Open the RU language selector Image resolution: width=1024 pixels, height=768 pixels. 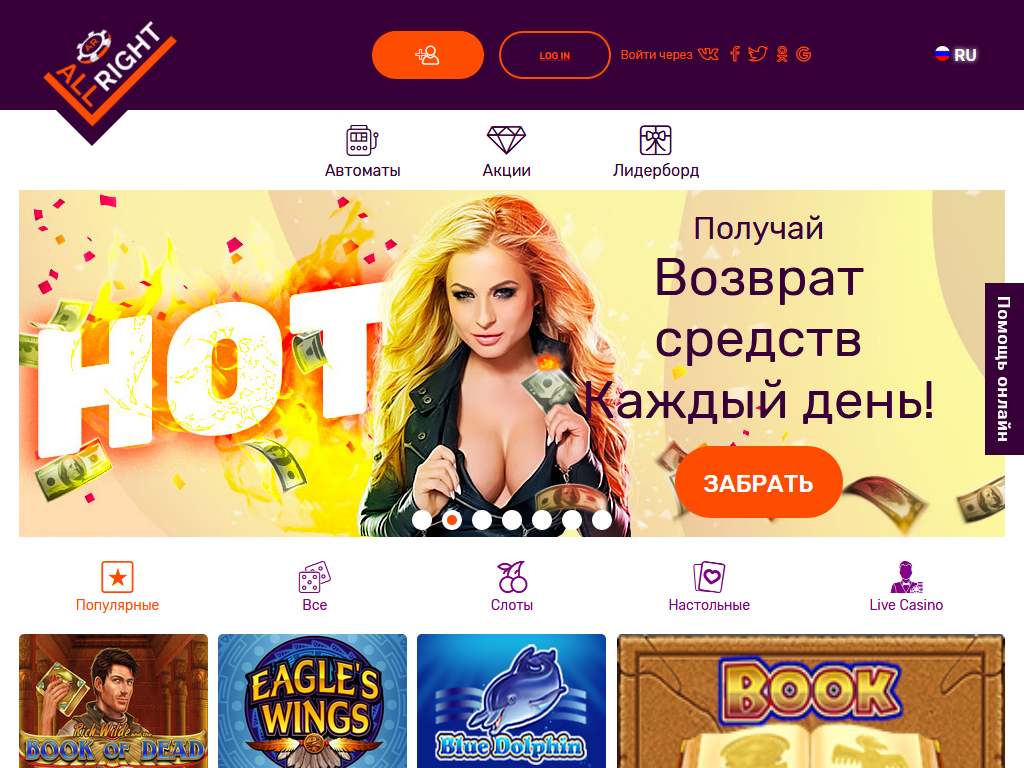(955, 55)
